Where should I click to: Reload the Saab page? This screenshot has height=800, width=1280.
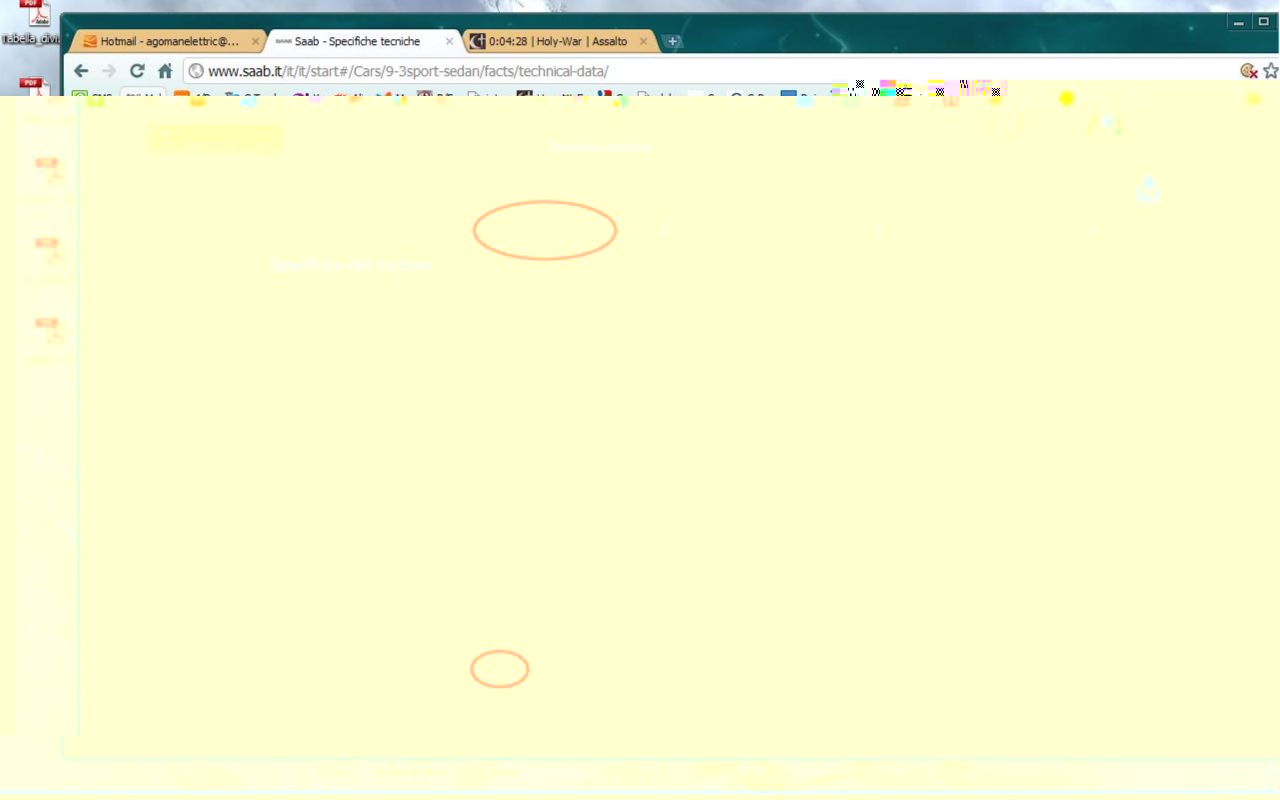point(137,71)
